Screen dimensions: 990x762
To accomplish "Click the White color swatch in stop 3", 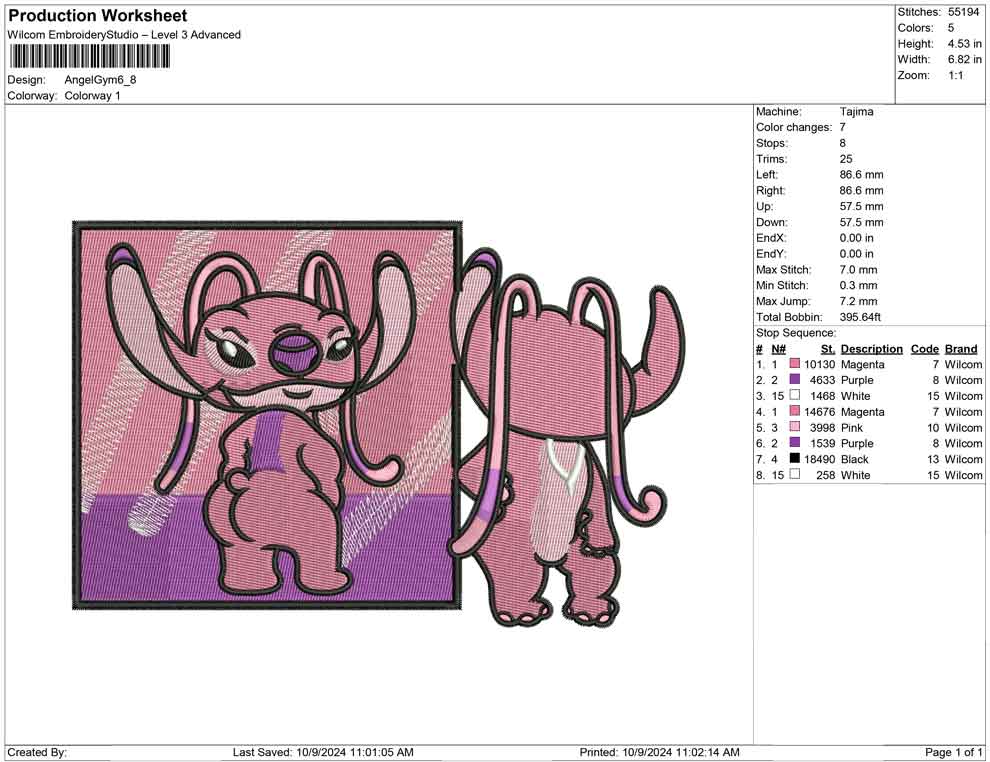I will pos(795,395).
